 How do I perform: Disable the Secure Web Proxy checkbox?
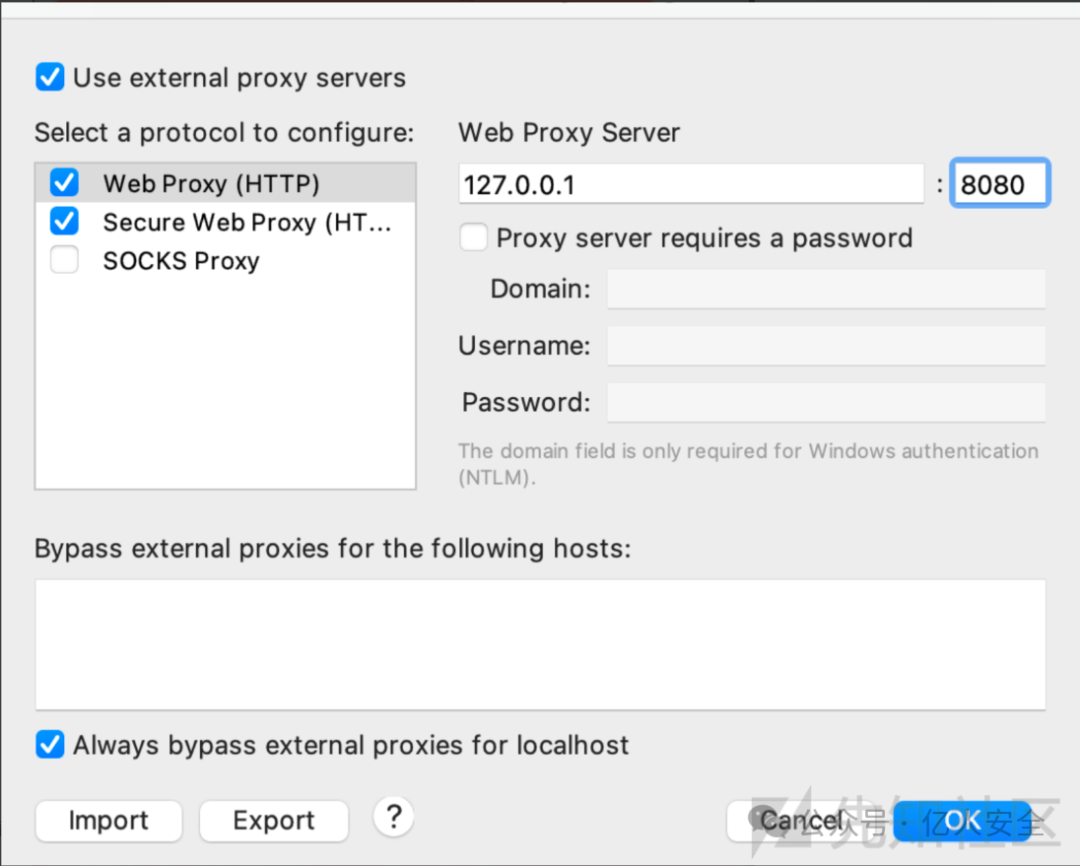(x=65, y=222)
